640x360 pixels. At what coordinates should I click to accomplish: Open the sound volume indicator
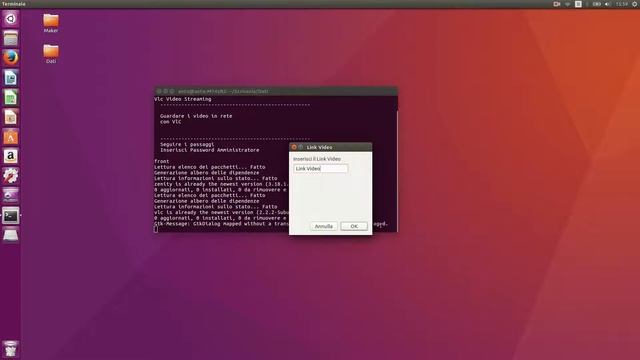(608, 4)
